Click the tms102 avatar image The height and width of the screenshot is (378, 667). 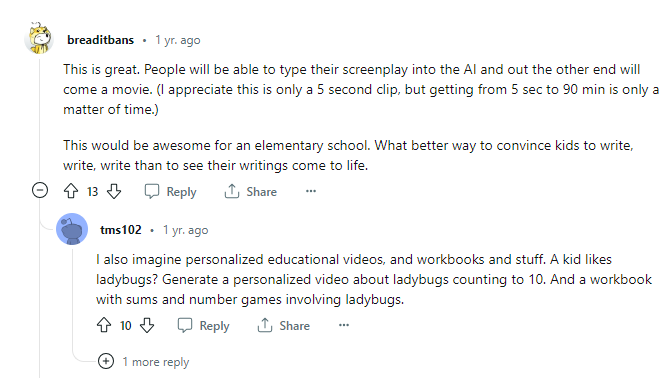click(72, 229)
